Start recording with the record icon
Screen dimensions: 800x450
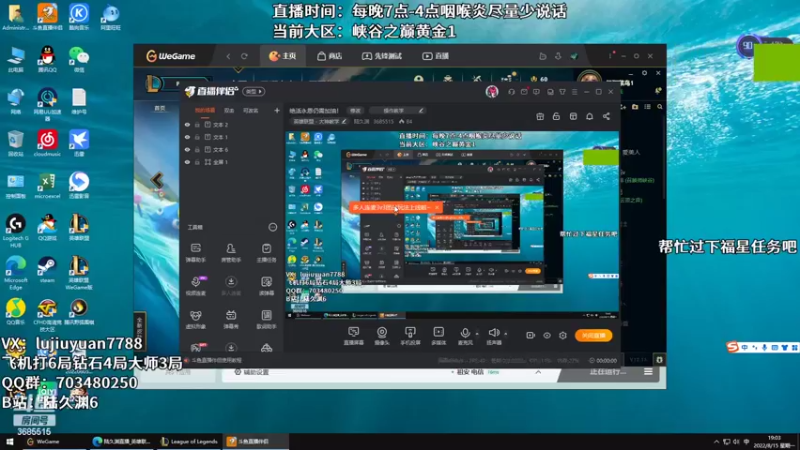pyautogui.click(x=531, y=335)
